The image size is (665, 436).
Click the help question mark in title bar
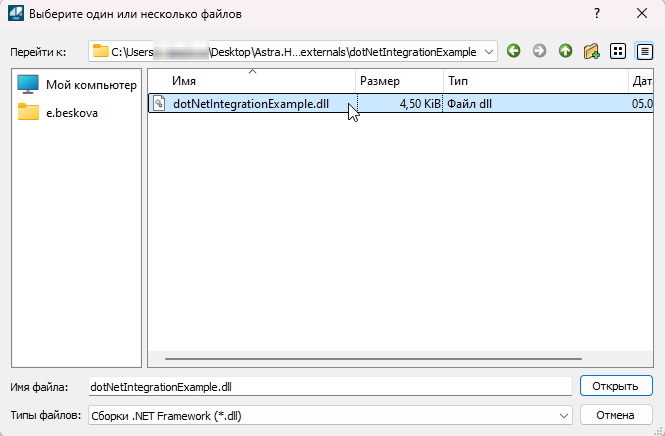597,14
